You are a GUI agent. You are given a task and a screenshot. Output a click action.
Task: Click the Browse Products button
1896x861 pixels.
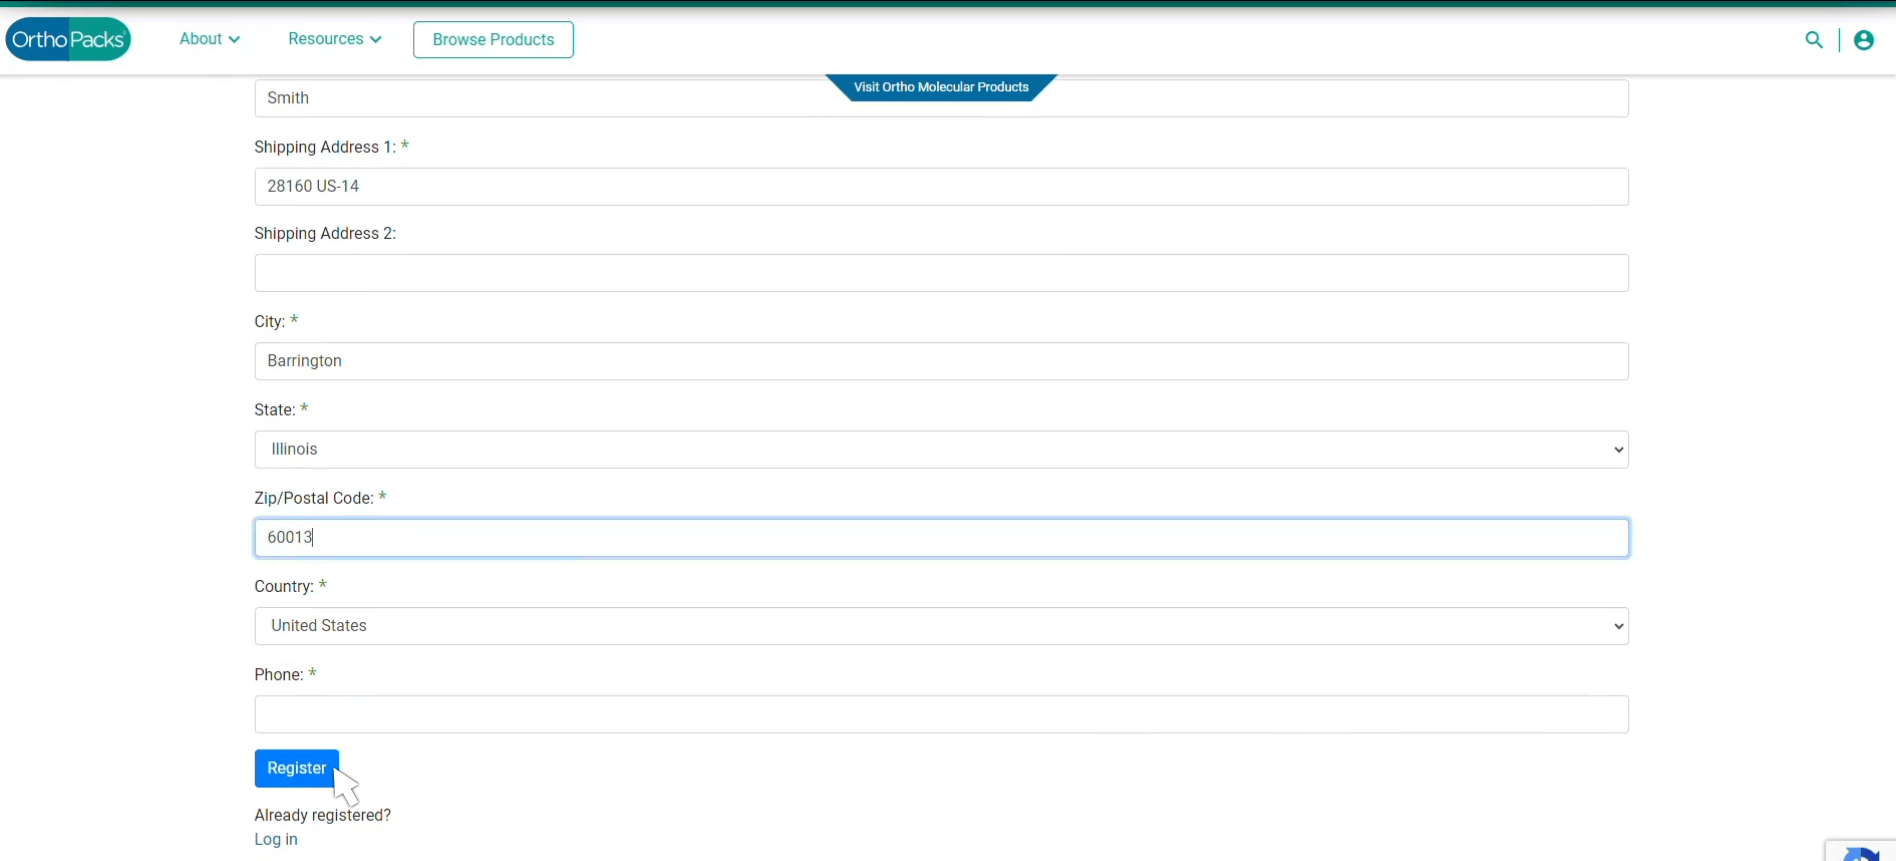493,40
